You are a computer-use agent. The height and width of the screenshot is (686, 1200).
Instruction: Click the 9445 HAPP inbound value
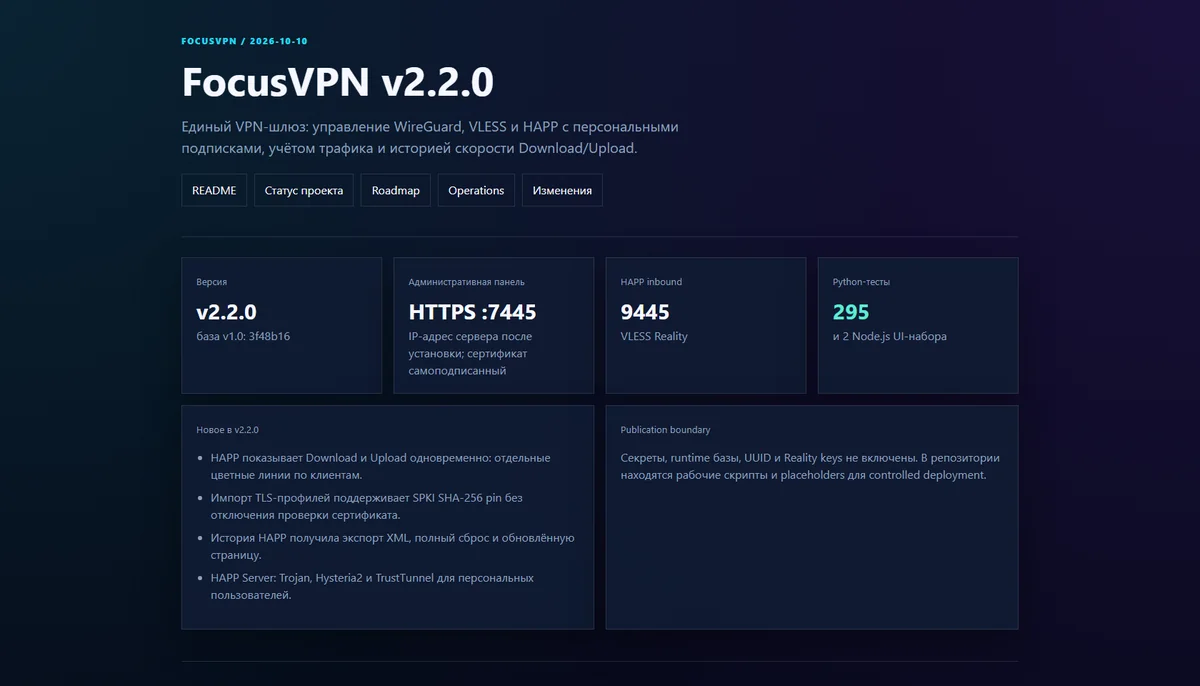coord(645,312)
